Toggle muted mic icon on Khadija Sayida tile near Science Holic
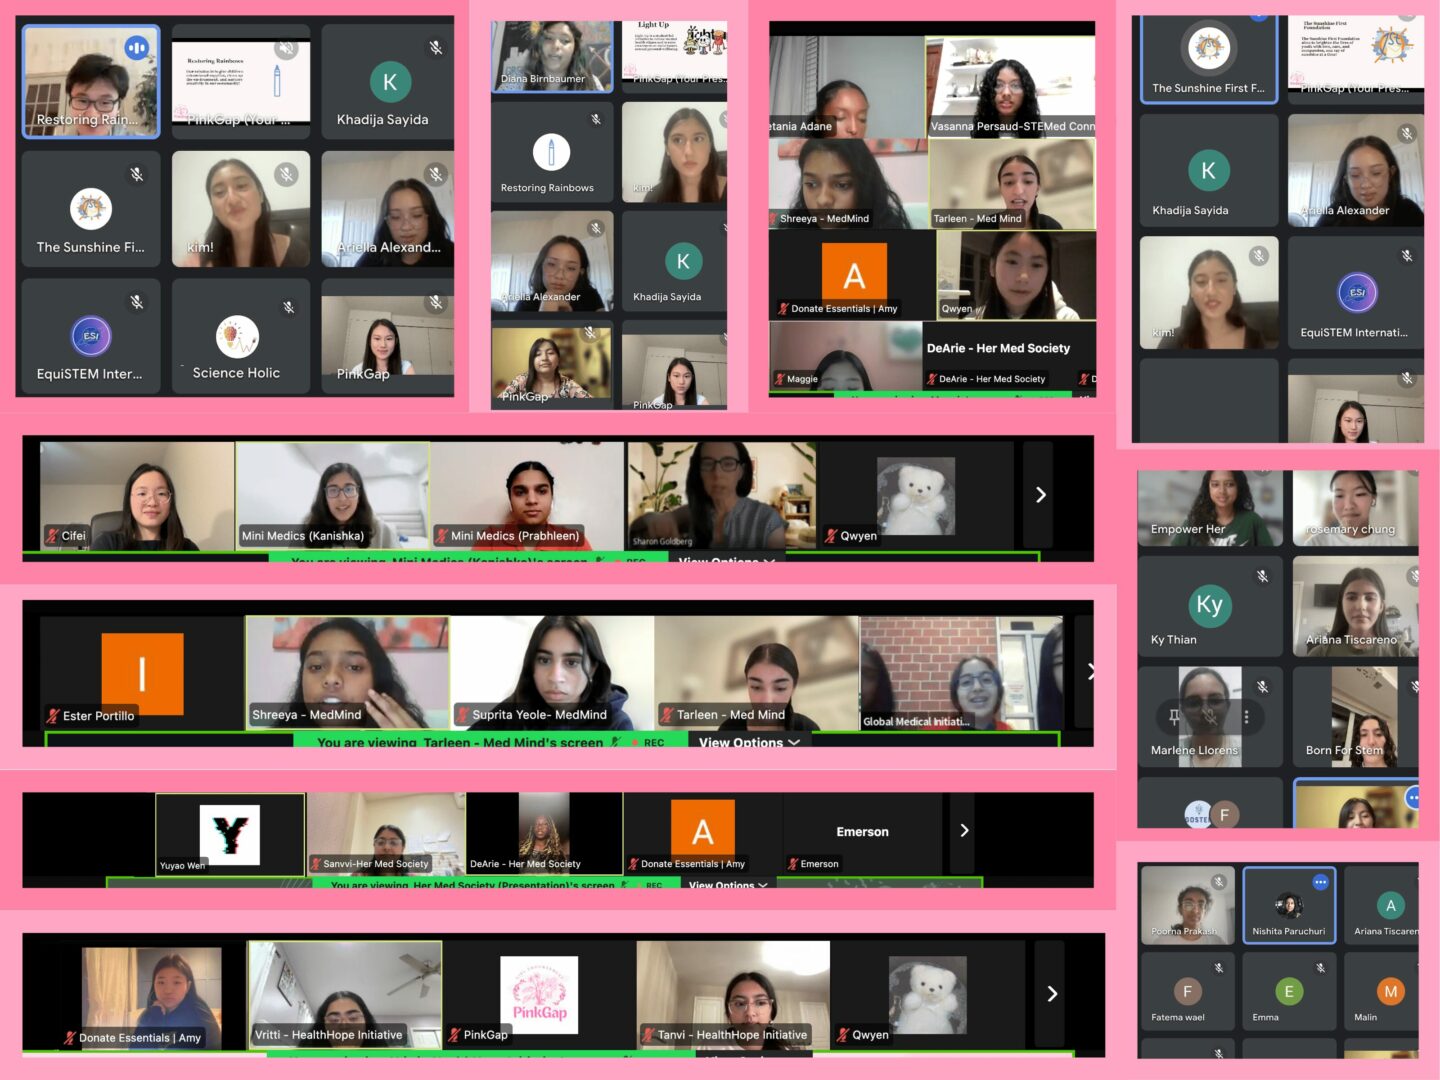The width and height of the screenshot is (1440, 1080). point(436,47)
